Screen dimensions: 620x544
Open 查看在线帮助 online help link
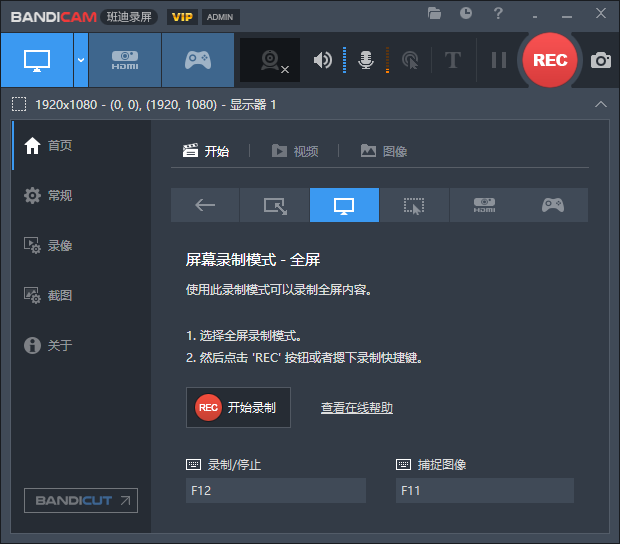357,408
